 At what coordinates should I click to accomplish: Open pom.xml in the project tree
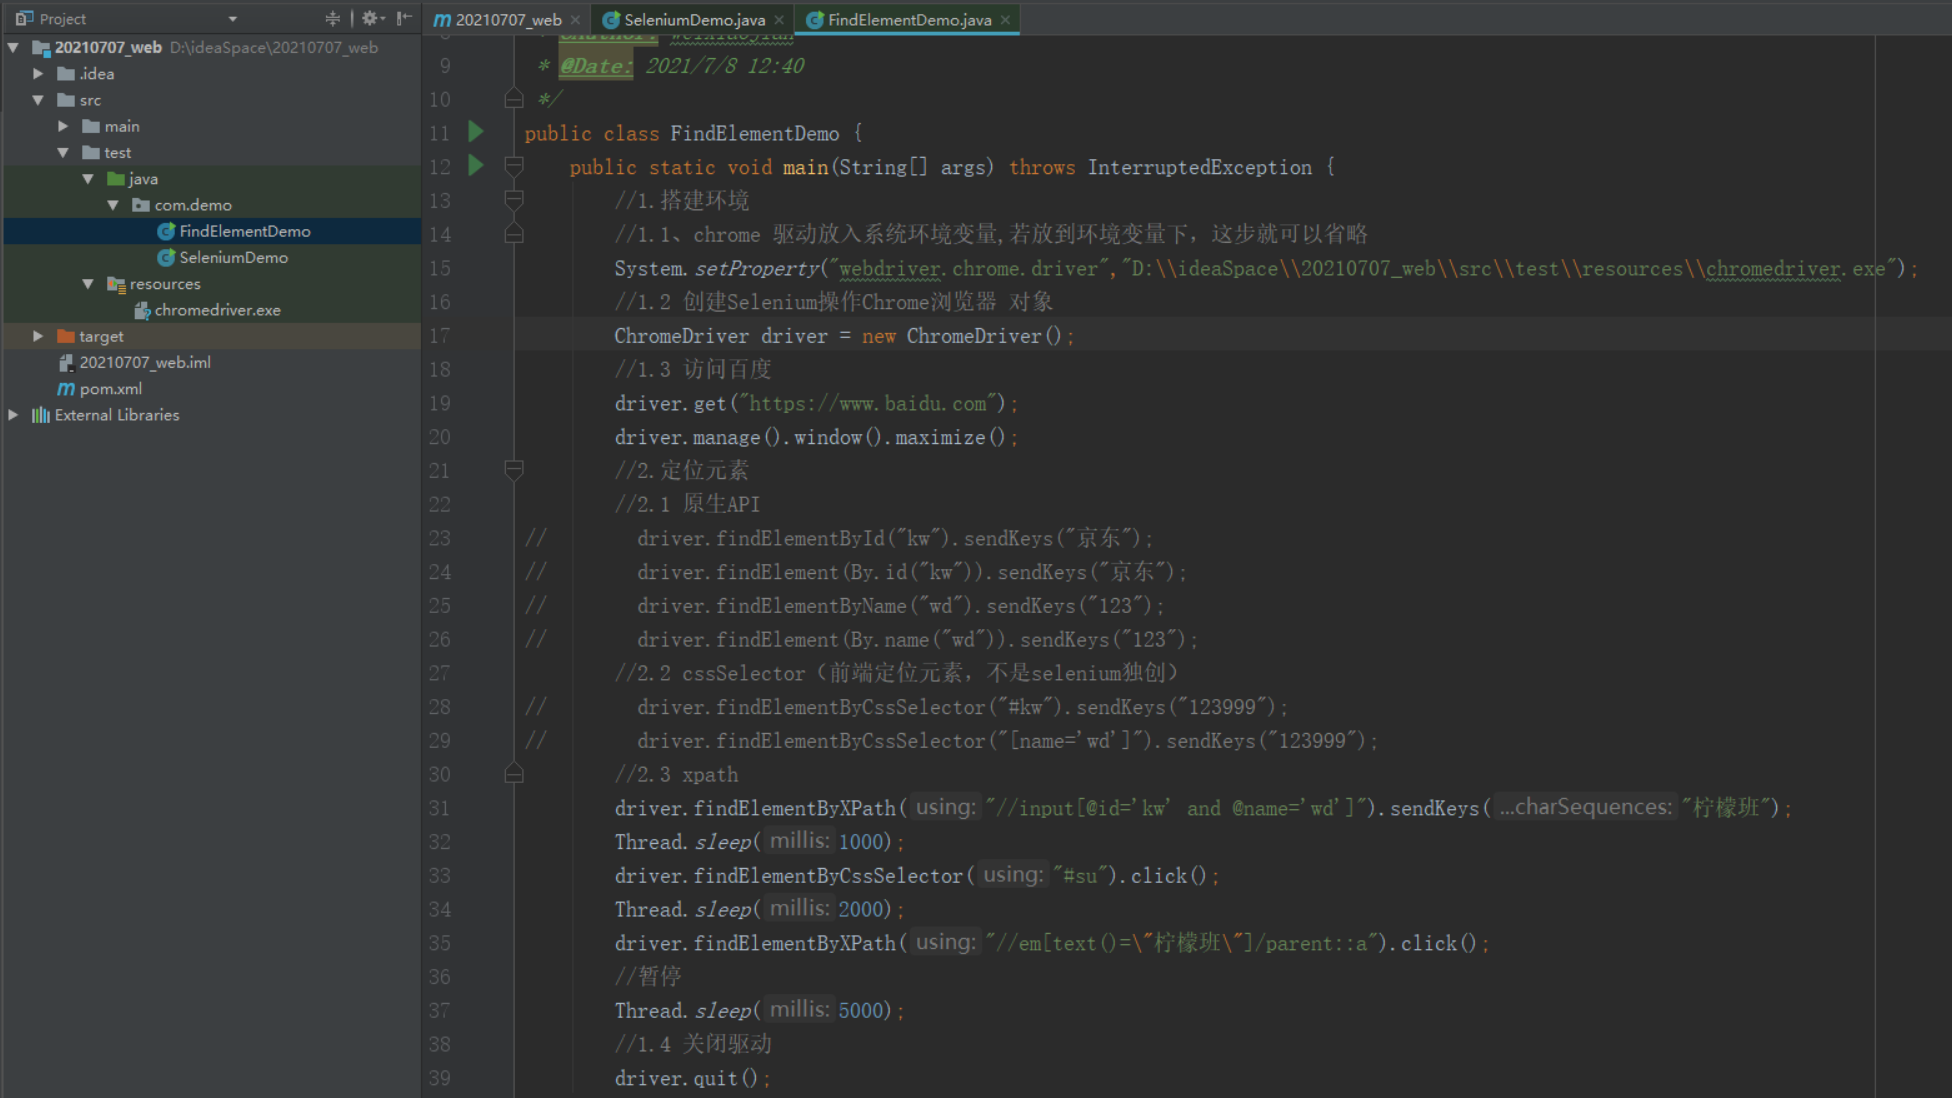tap(110, 389)
